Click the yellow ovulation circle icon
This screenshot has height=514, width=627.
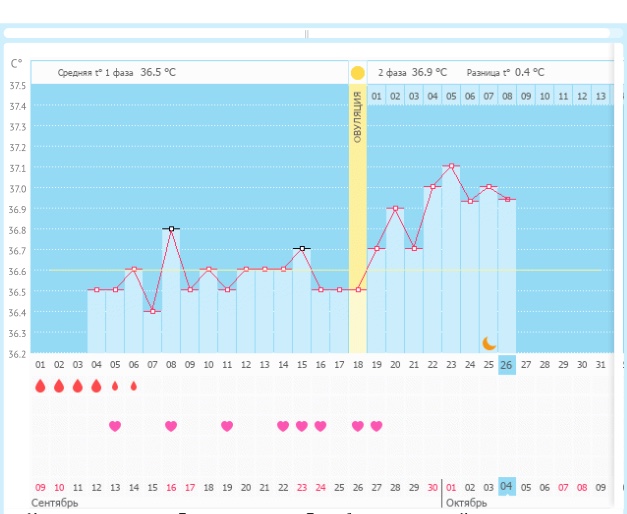357,73
